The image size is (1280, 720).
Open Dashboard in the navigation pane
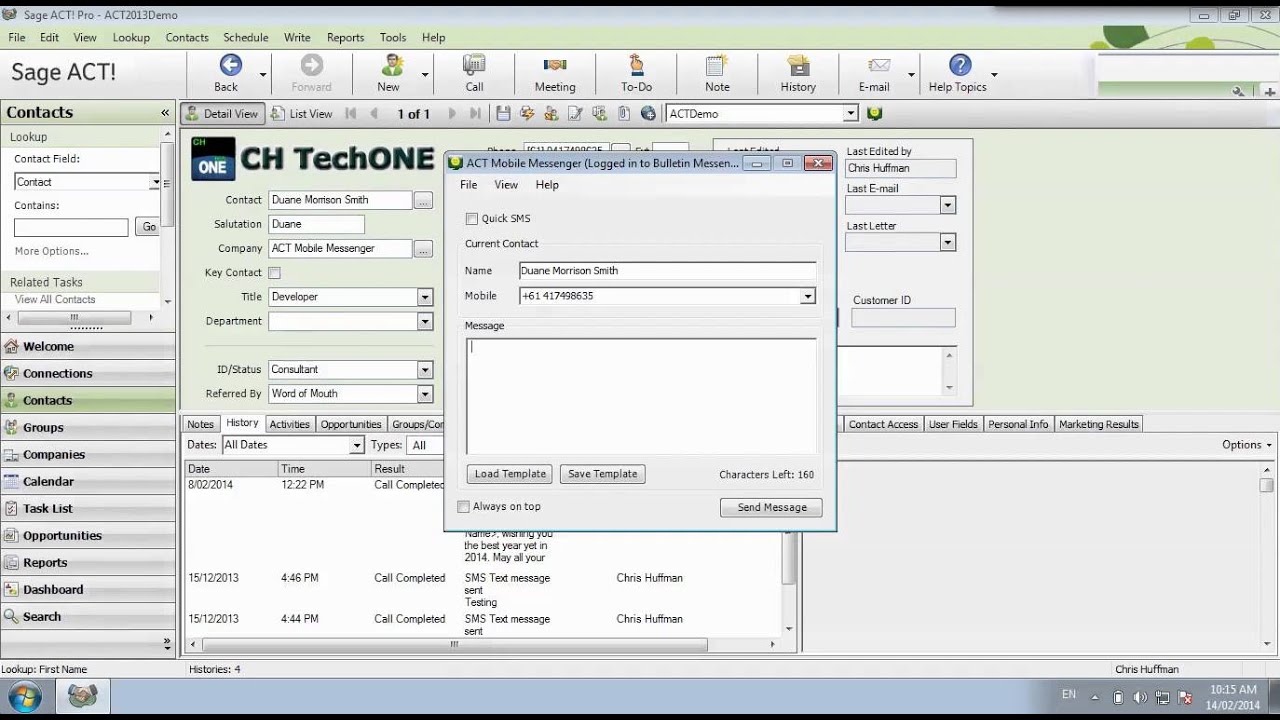(88, 589)
